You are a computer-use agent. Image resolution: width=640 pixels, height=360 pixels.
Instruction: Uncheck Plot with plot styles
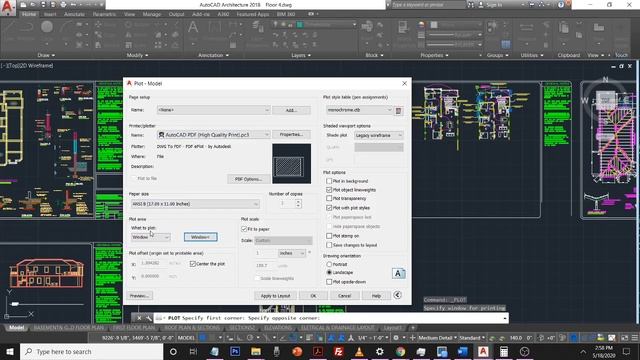[x=329, y=208]
